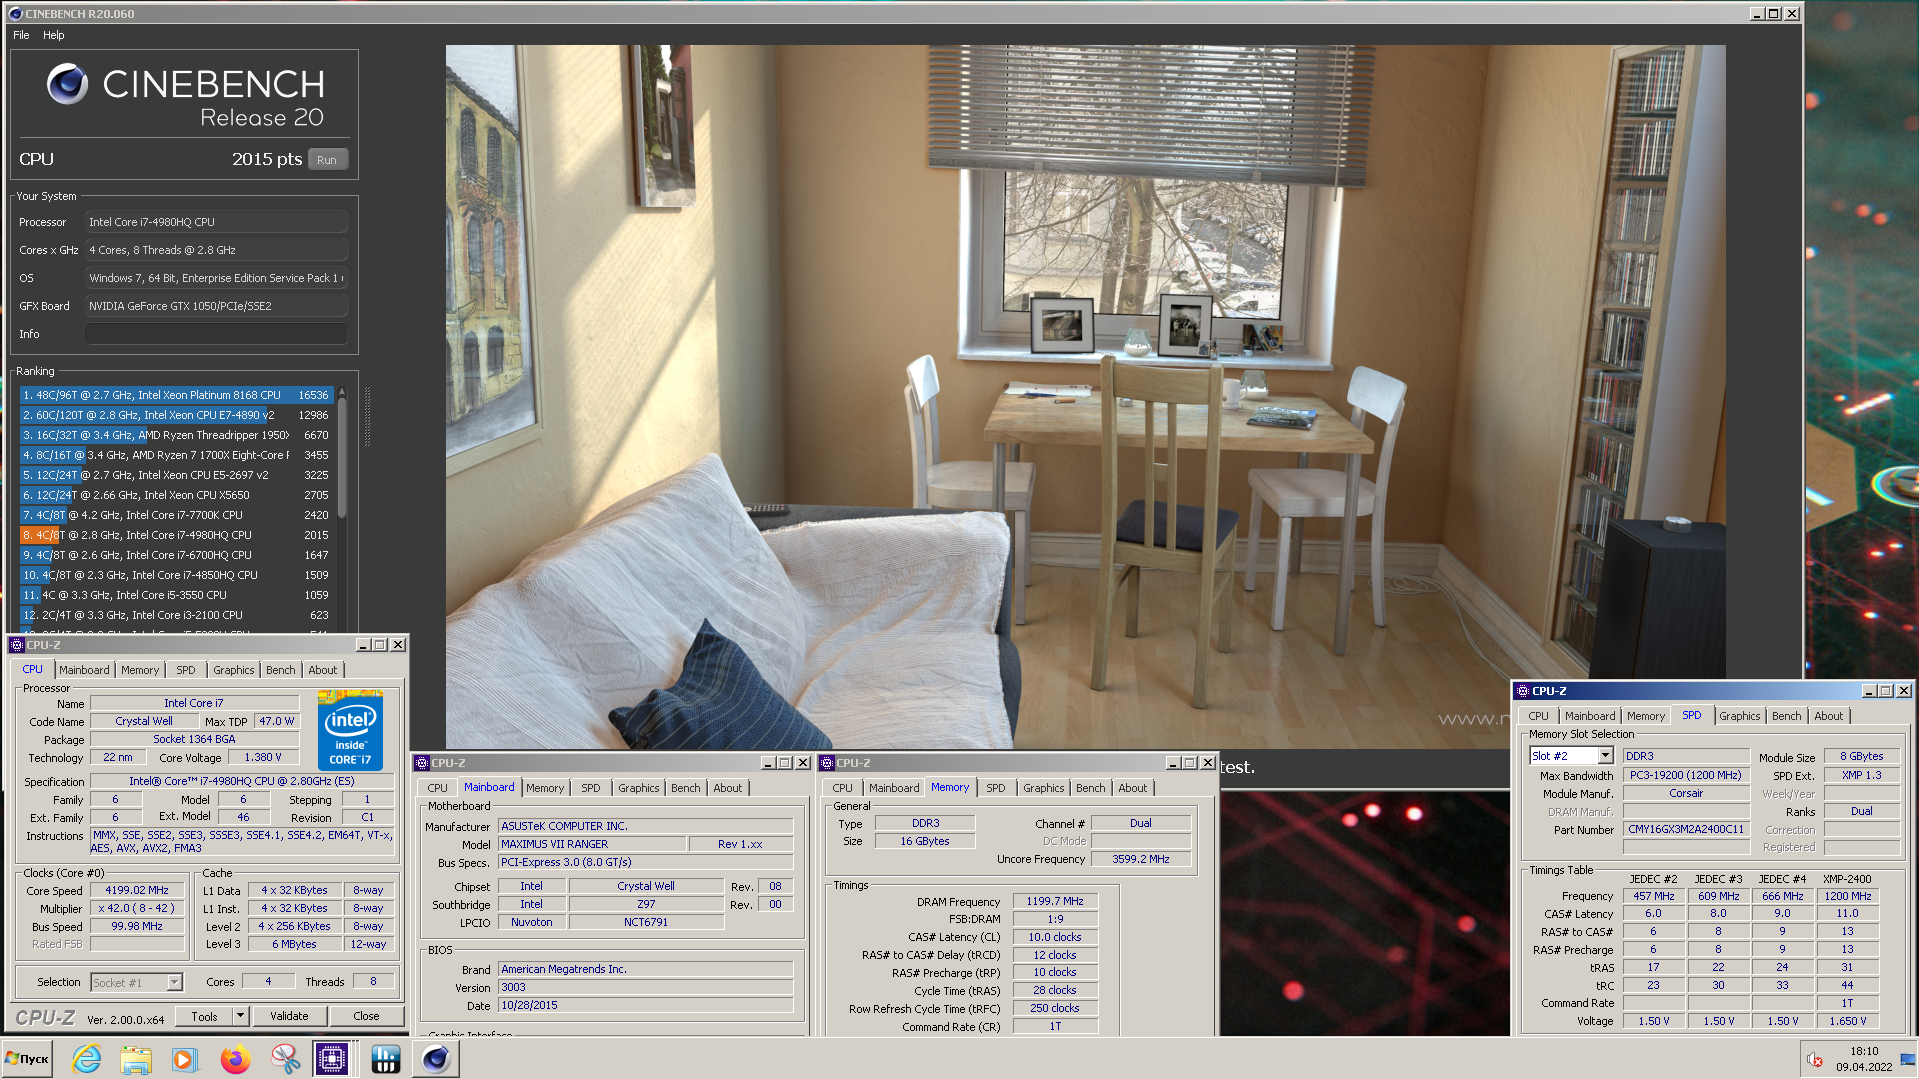This screenshot has width=1919, height=1079.
Task: Select ranking row Xeon CPU X5650
Action: point(175,495)
